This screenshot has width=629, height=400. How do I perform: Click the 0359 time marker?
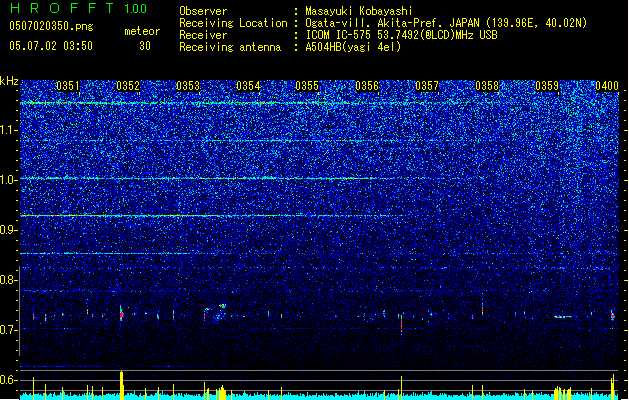point(547,86)
